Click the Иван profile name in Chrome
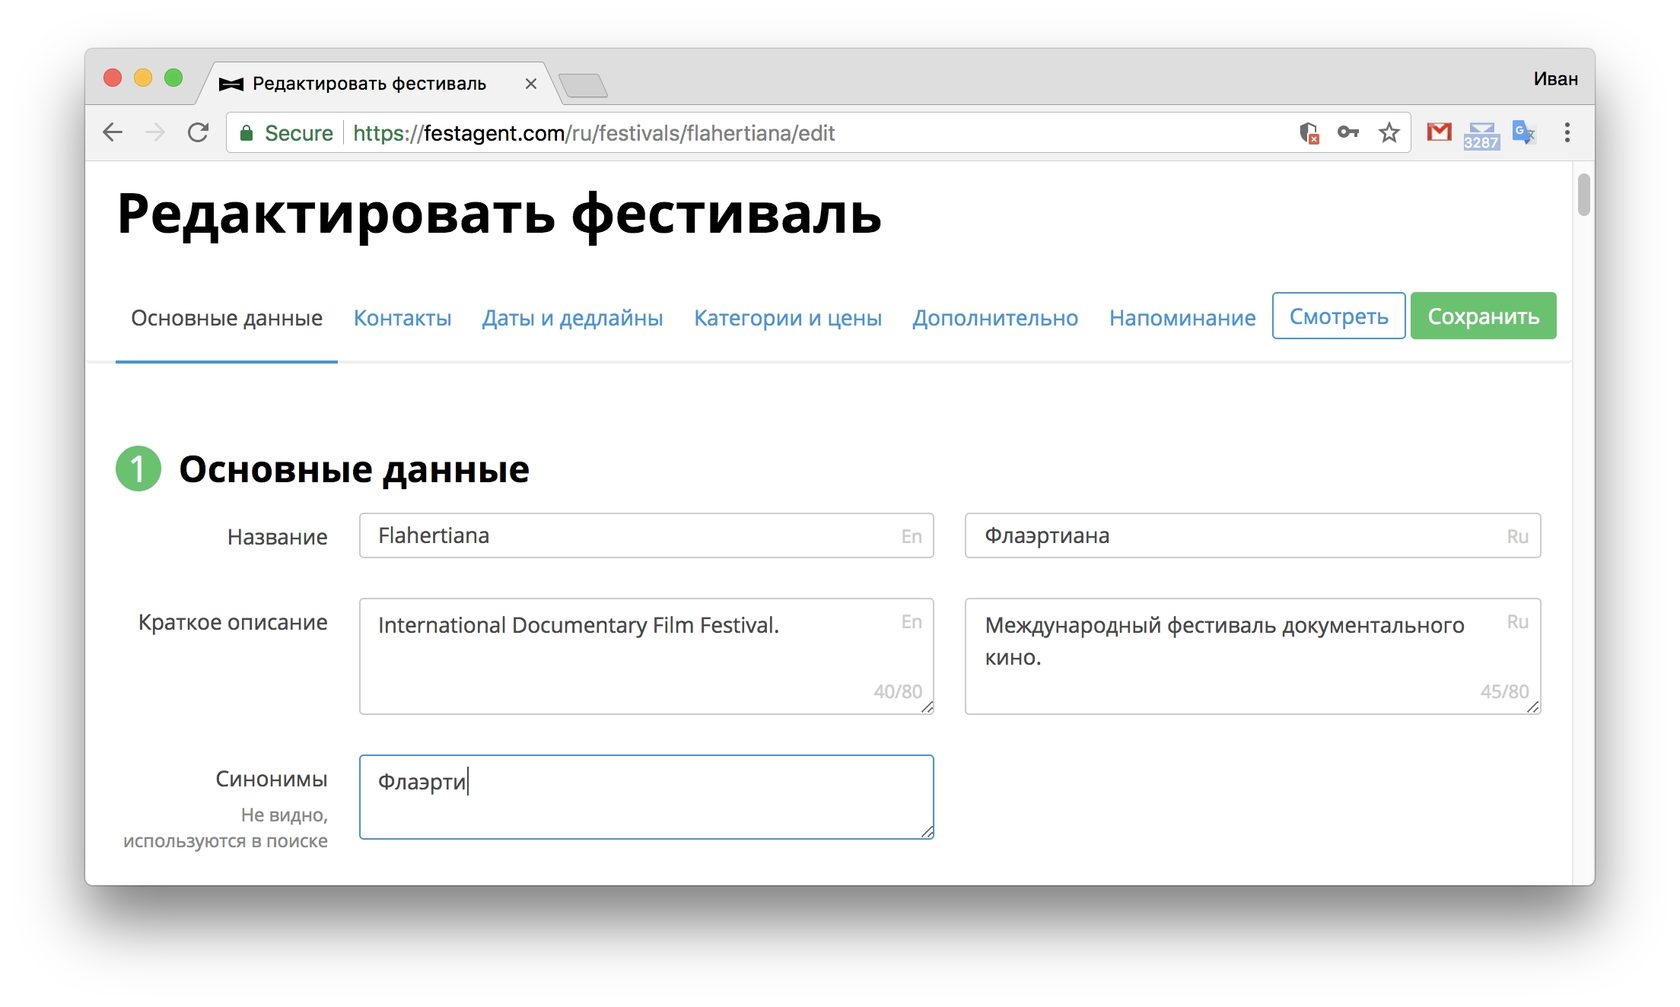The image size is (1680, 1007). point(1555,79)
